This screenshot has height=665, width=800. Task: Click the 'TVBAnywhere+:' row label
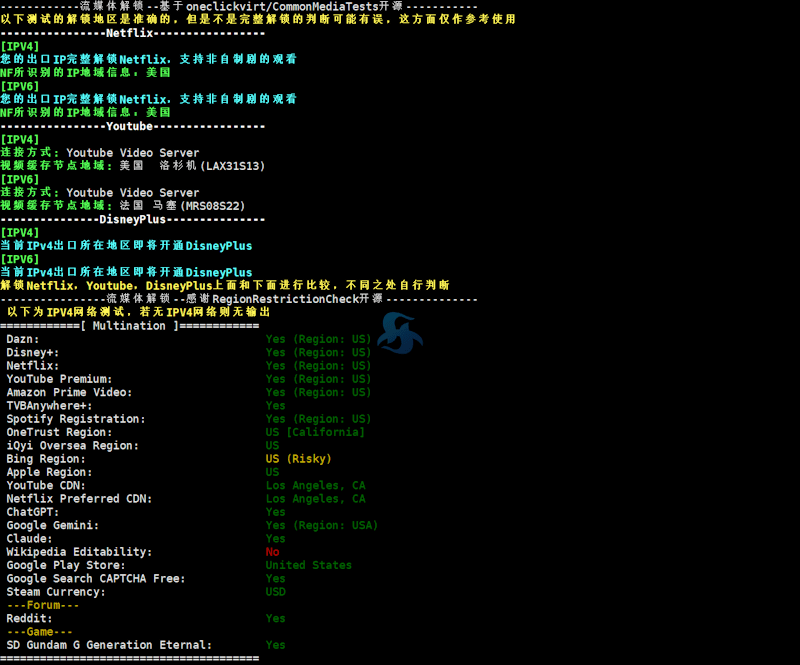tap(49, 406)
